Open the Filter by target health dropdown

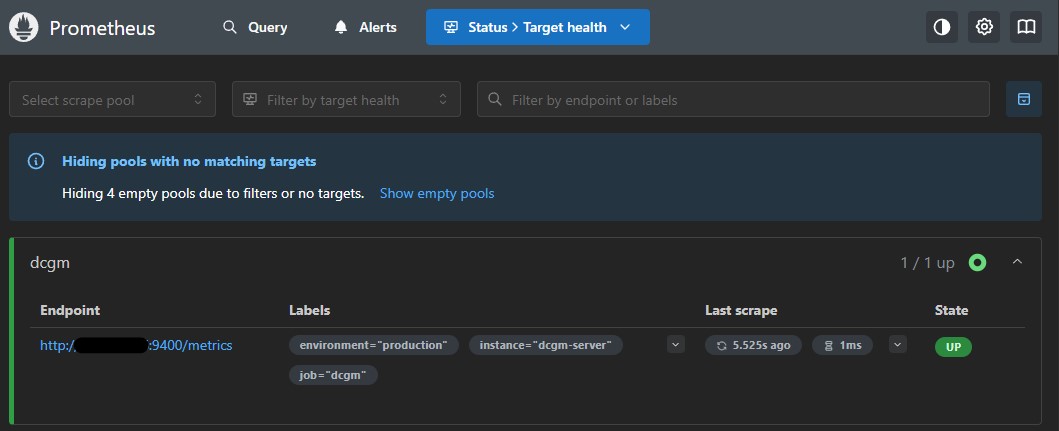pos(346,100)
